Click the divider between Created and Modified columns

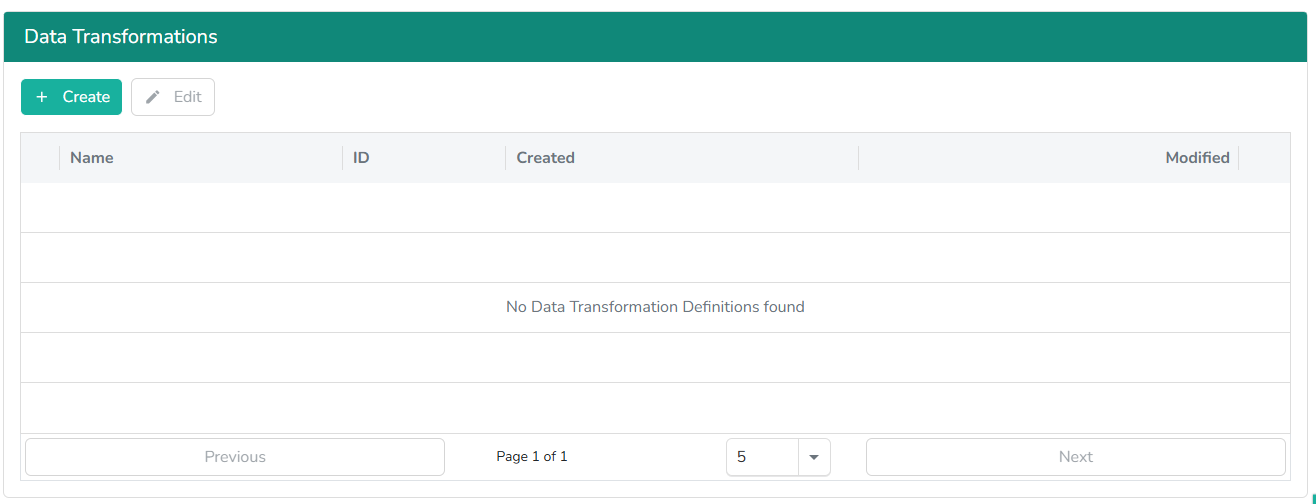pyautogui.click(x=858, y=158)
